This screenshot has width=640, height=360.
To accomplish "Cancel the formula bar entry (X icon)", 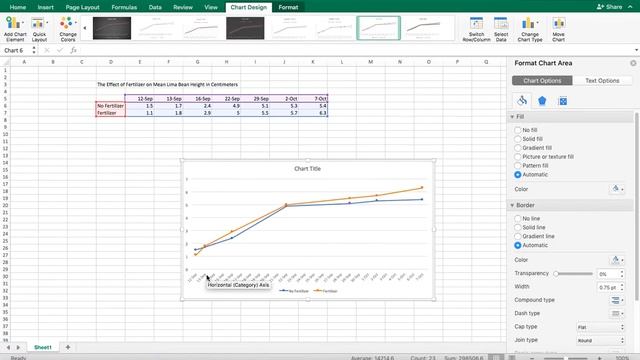I will pos(47,50).
